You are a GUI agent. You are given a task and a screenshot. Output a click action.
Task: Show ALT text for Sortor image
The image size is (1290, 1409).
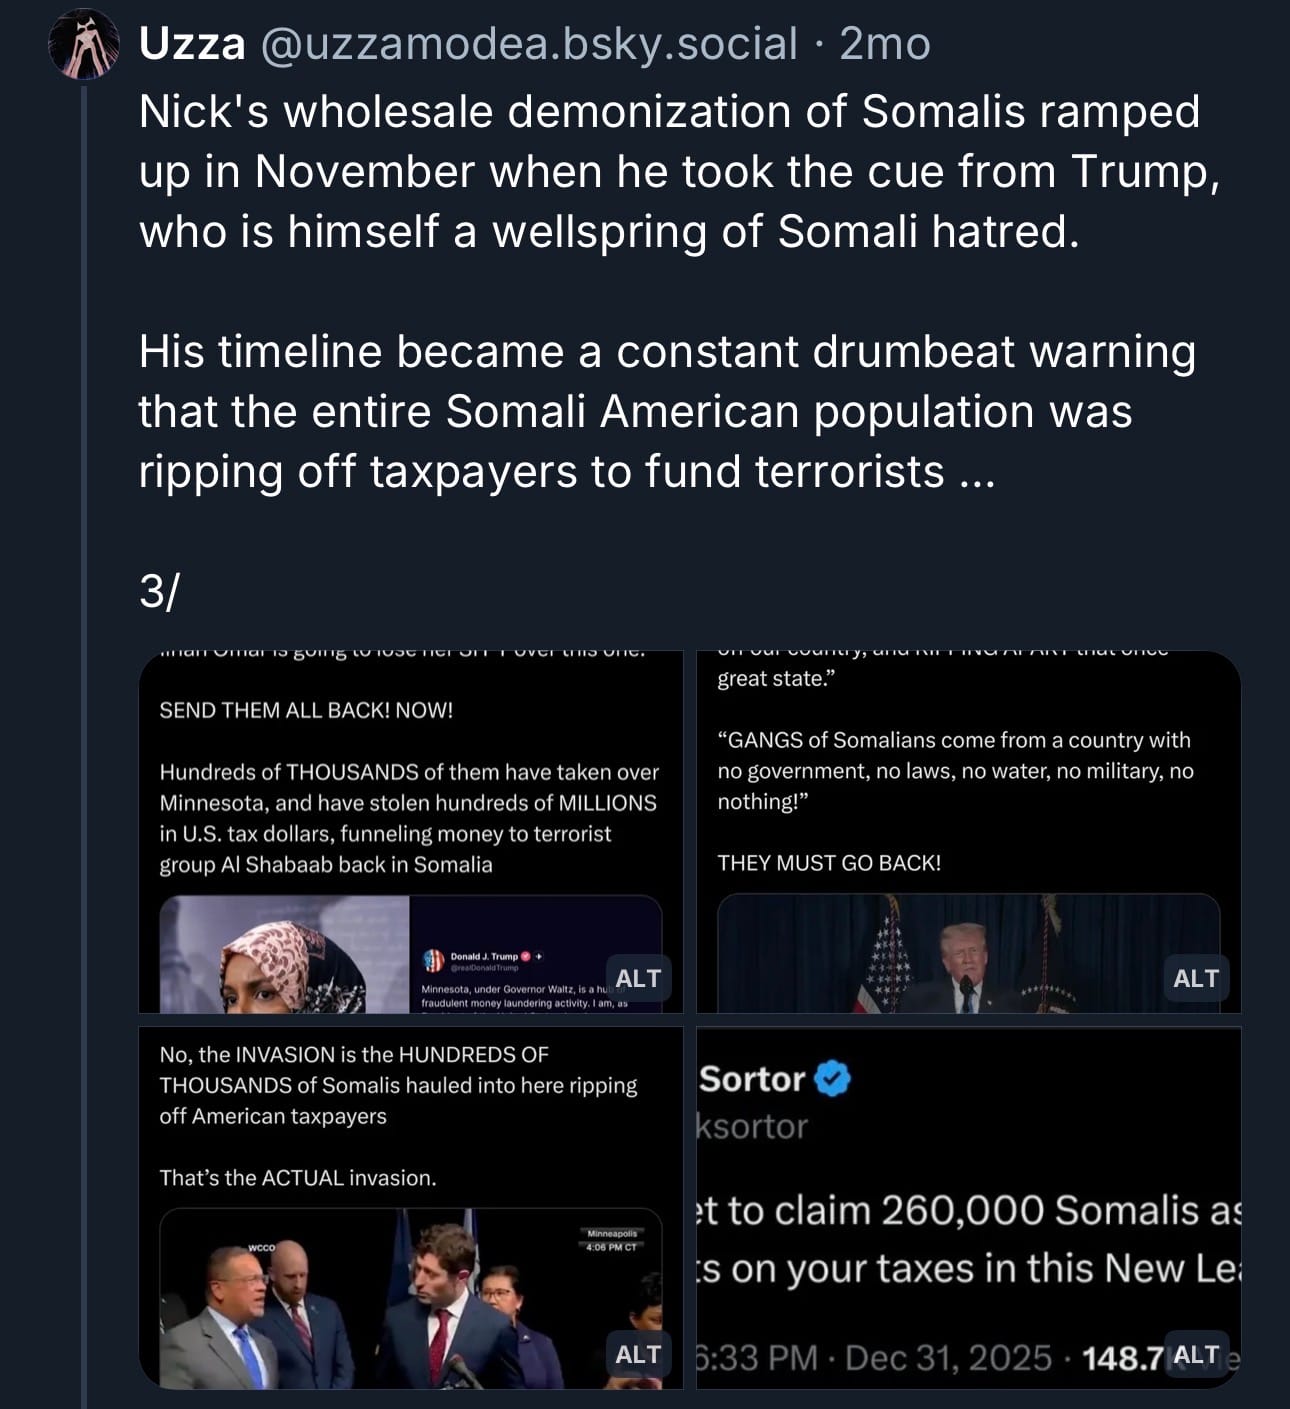1195,1355
